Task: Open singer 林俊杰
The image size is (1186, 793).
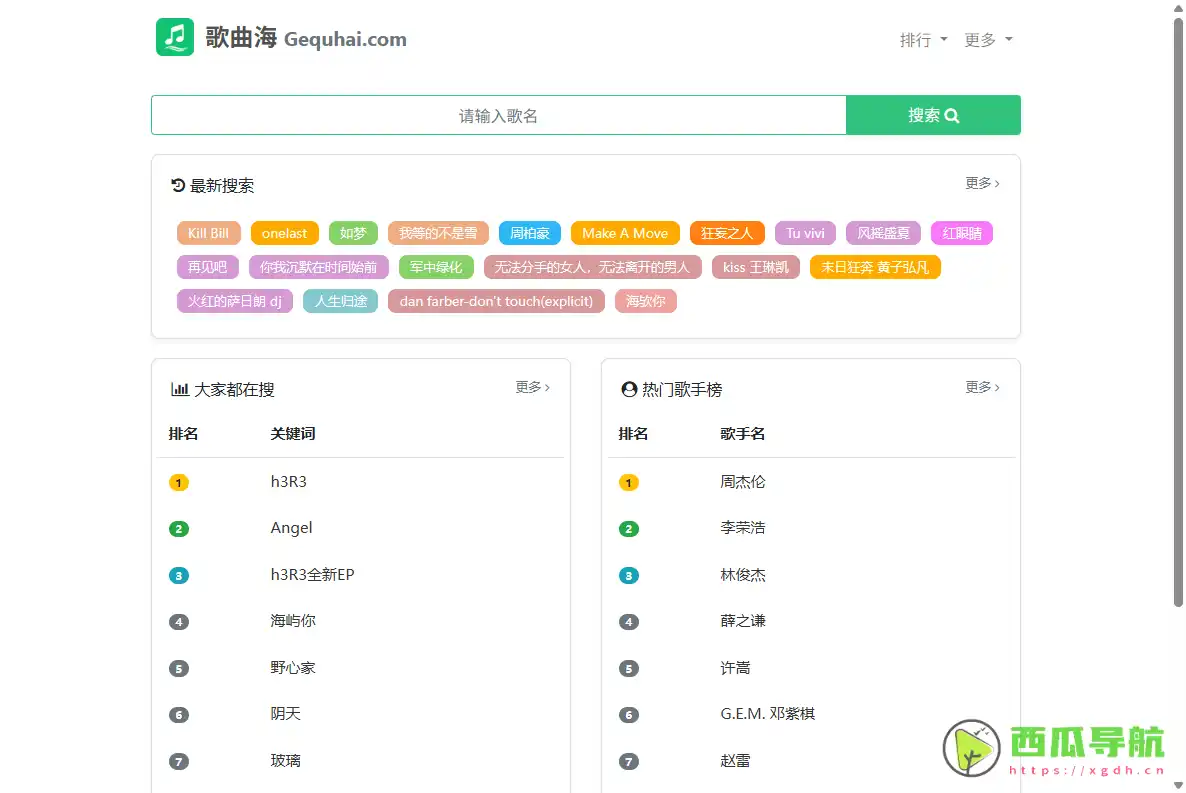Action: pos(743,575)
